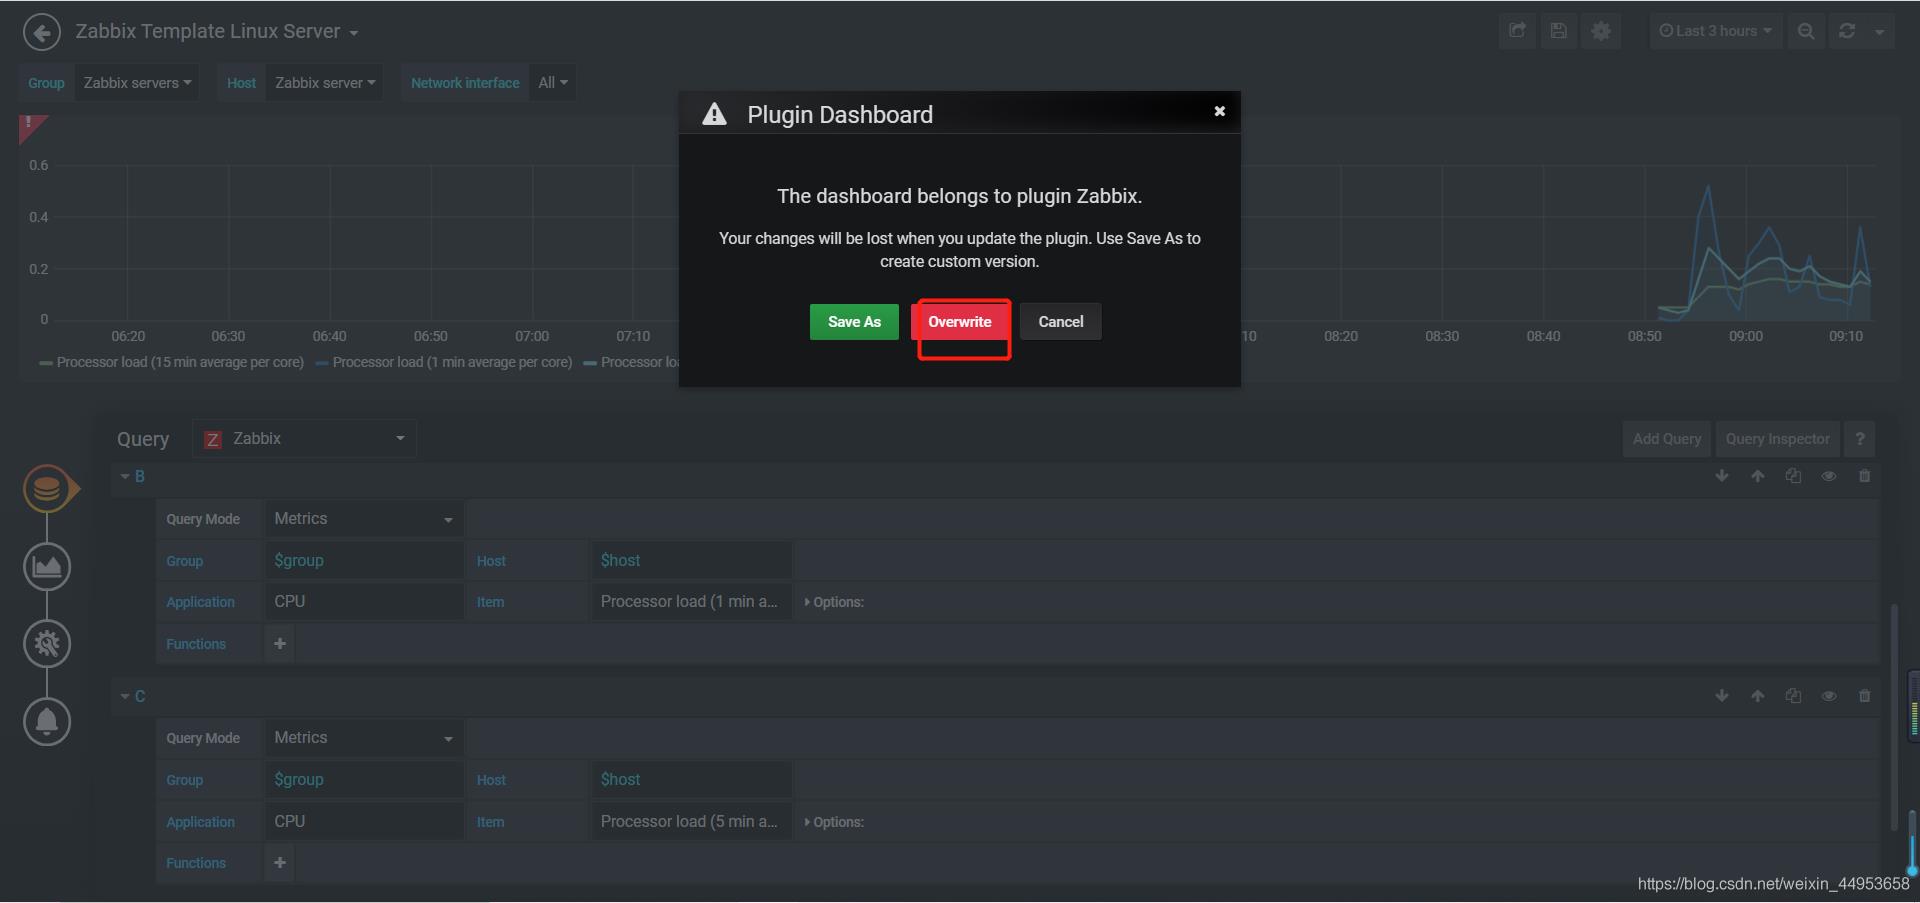Expand query C Options
This screenshot has height=903, width=1920.
[x=834, y=822]
